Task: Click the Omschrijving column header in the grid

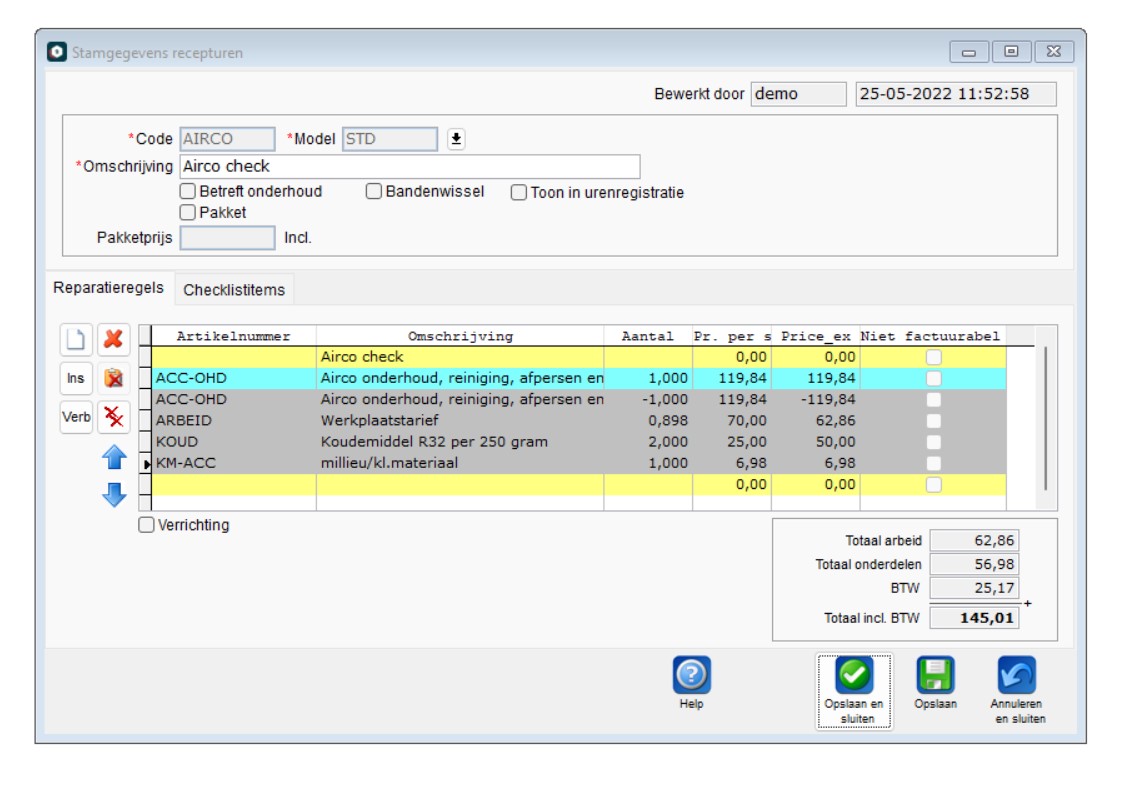Action: point(460,336)
